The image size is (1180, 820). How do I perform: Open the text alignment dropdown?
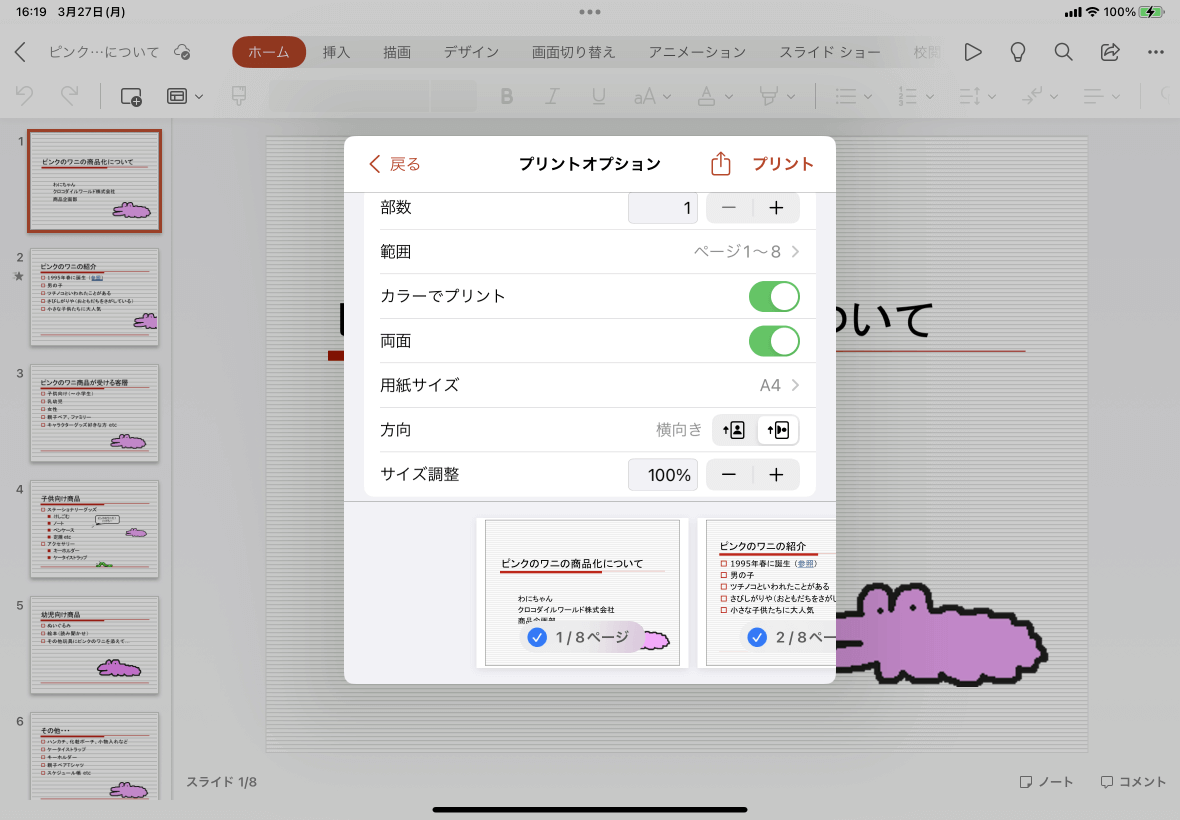click(x=1101, y=96)
